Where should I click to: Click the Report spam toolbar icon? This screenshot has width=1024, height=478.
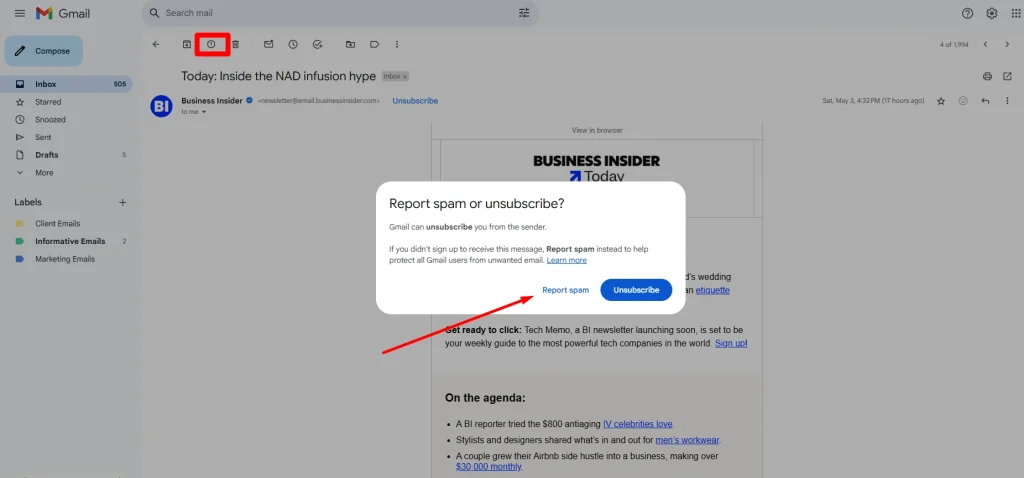[211, 44]
